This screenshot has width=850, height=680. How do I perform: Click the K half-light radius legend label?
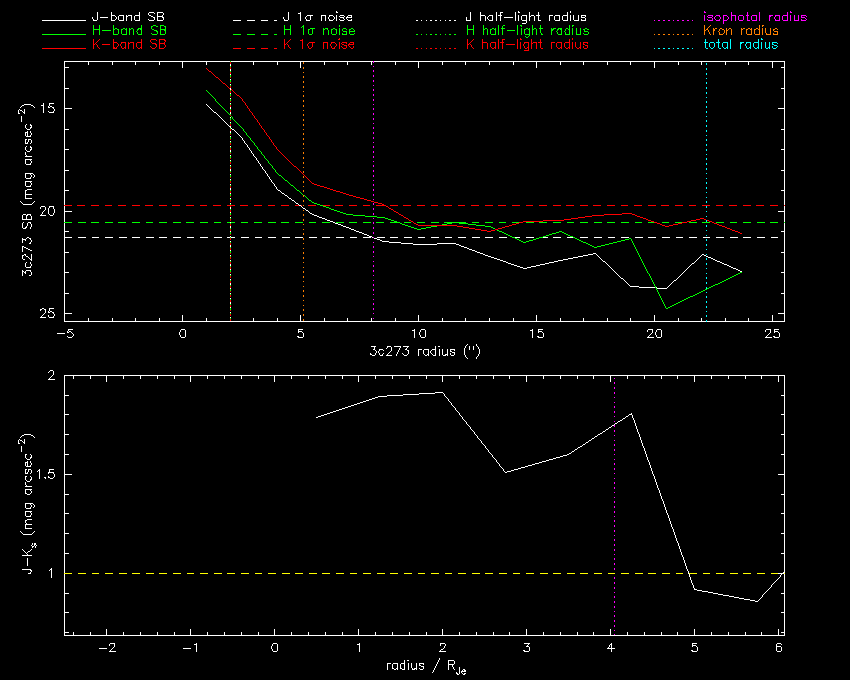526,45
